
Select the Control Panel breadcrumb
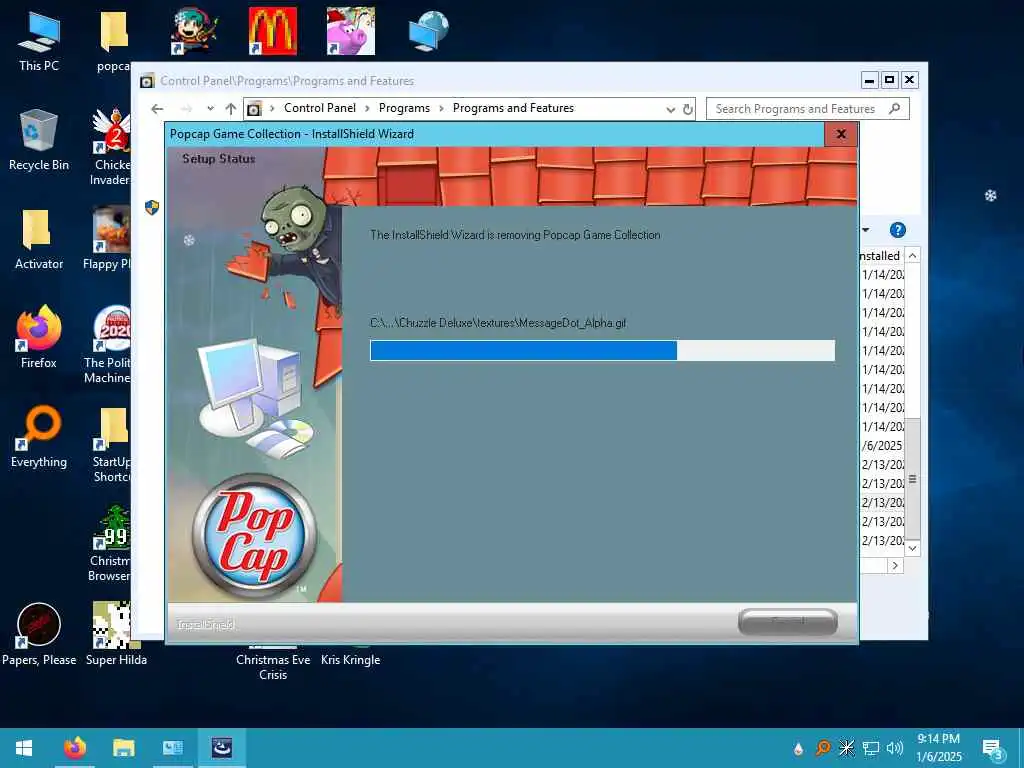[x=320, y=108]
